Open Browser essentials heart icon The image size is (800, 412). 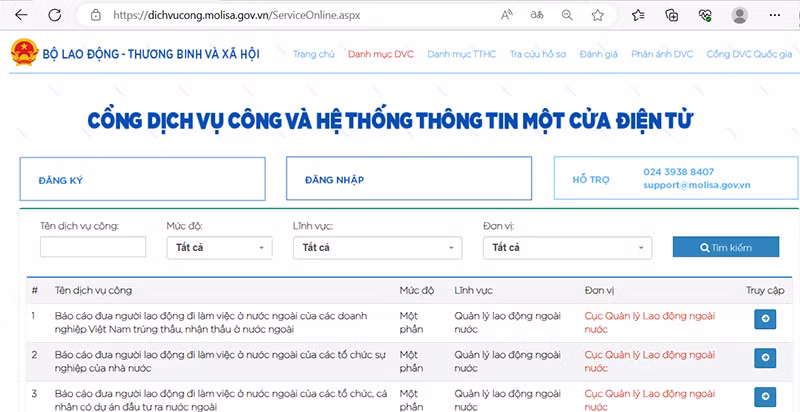click(x=706, y=15)
